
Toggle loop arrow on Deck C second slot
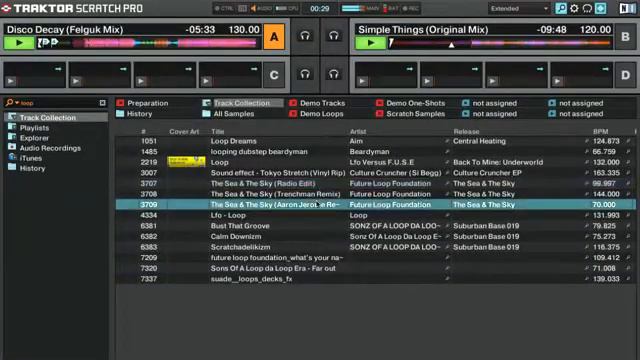[x=123, y=69]
